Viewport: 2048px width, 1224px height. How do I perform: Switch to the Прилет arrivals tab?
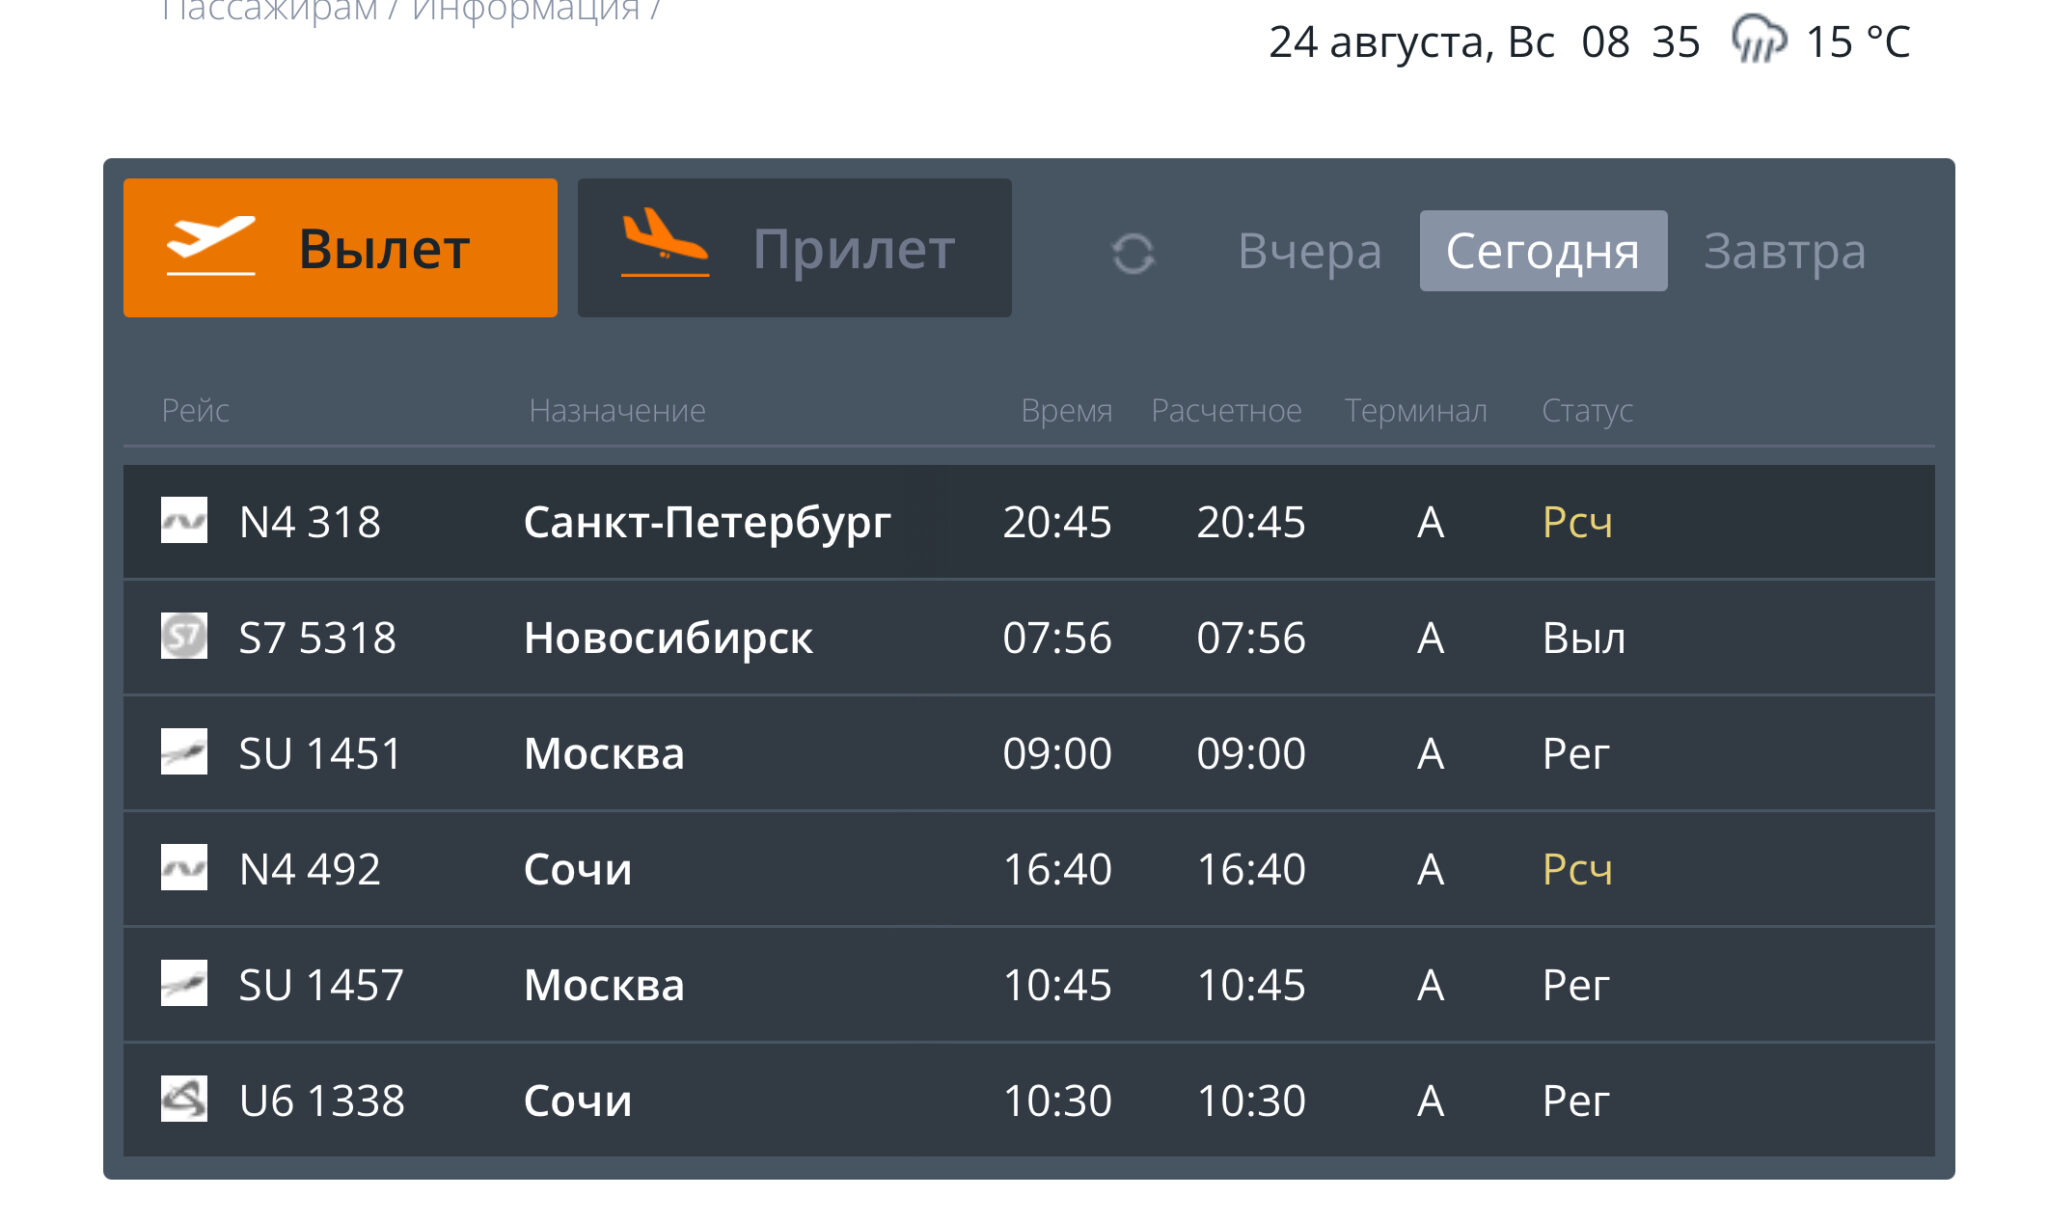point(794,248)
